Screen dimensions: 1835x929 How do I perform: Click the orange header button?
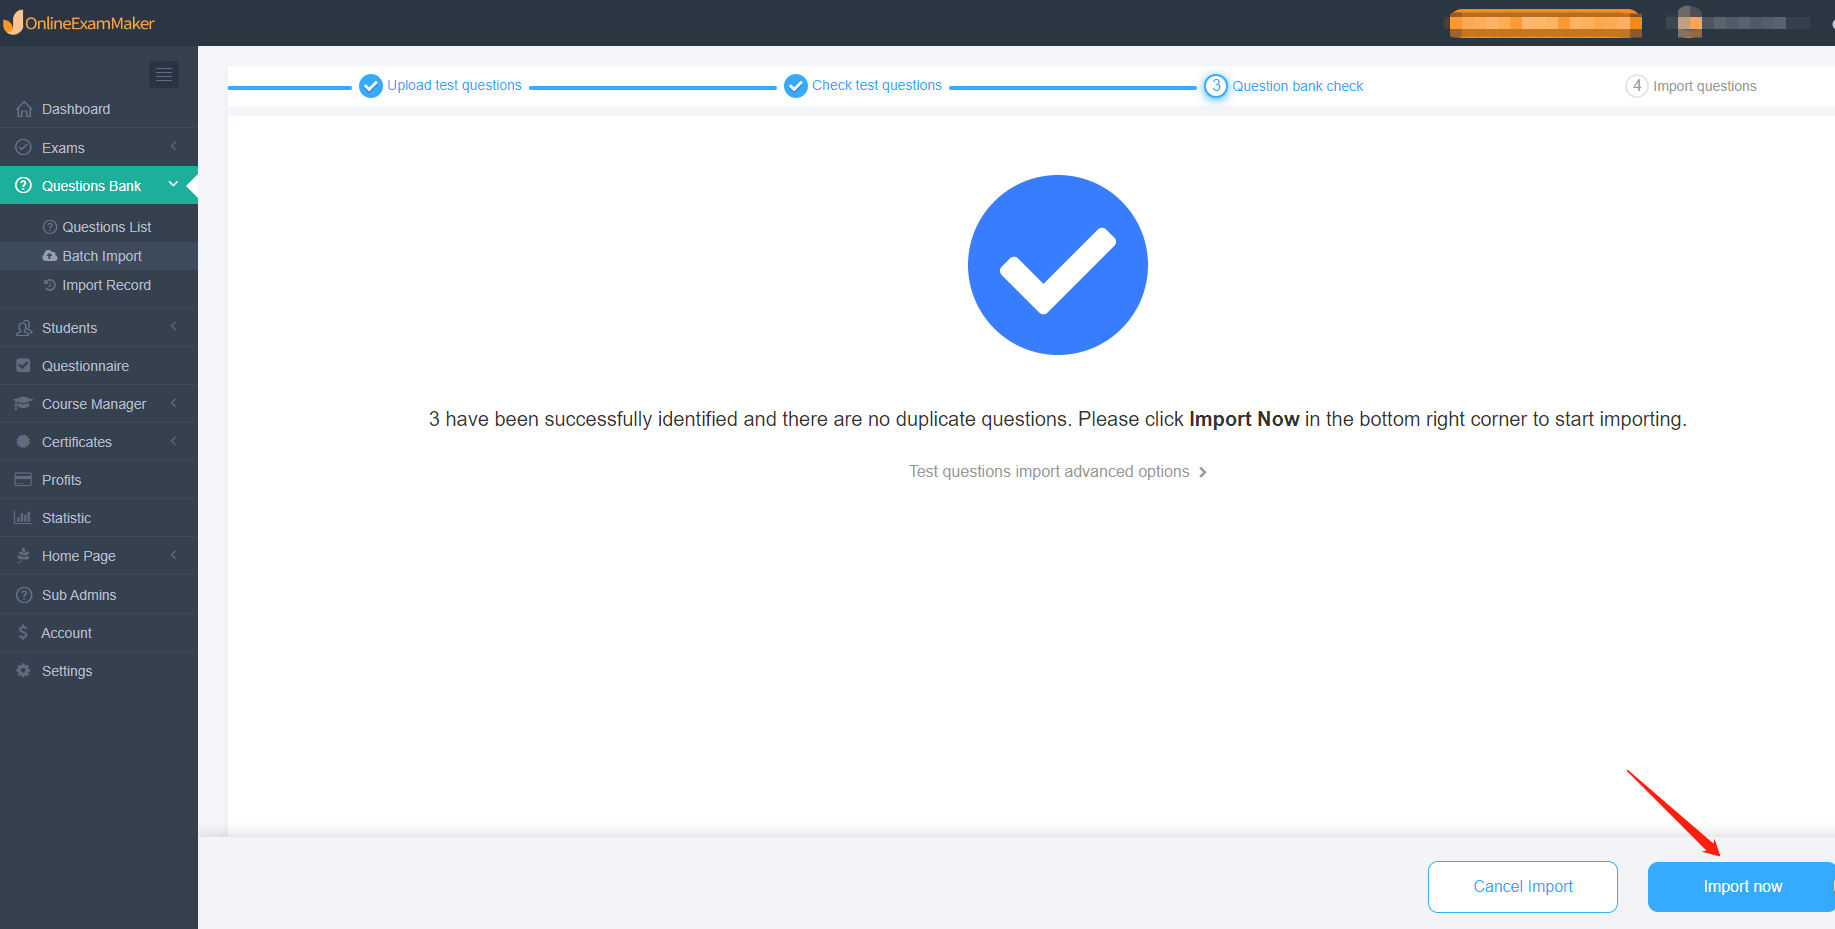point(1546,23)
